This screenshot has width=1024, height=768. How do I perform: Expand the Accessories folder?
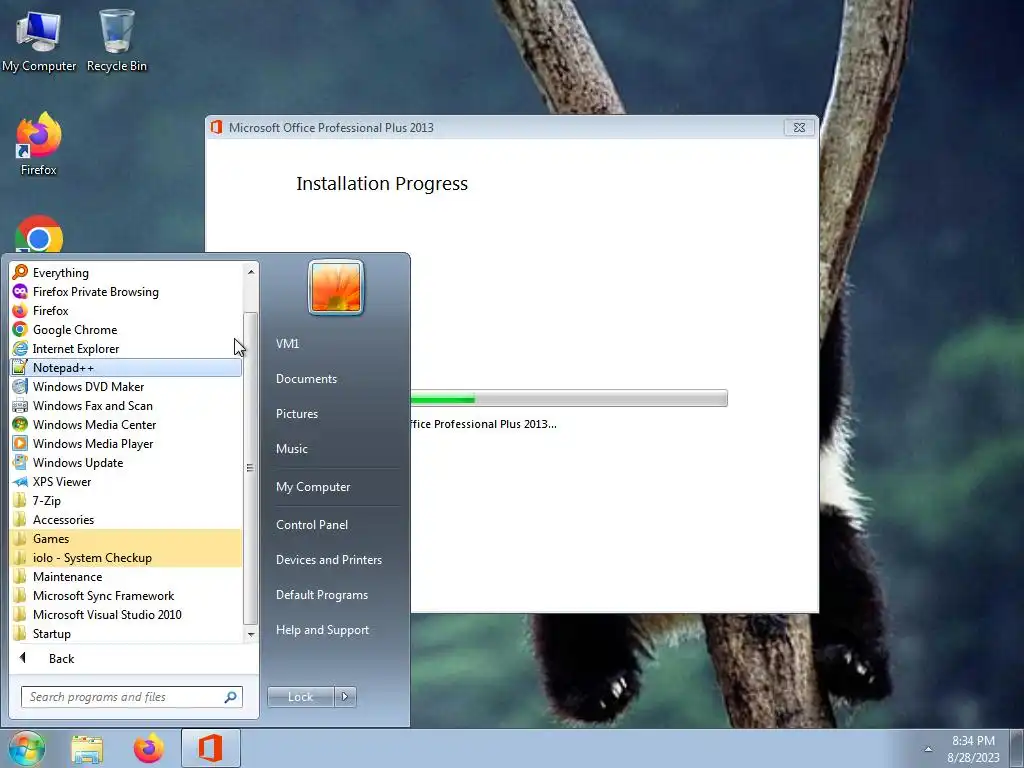(x=126, y=520)
